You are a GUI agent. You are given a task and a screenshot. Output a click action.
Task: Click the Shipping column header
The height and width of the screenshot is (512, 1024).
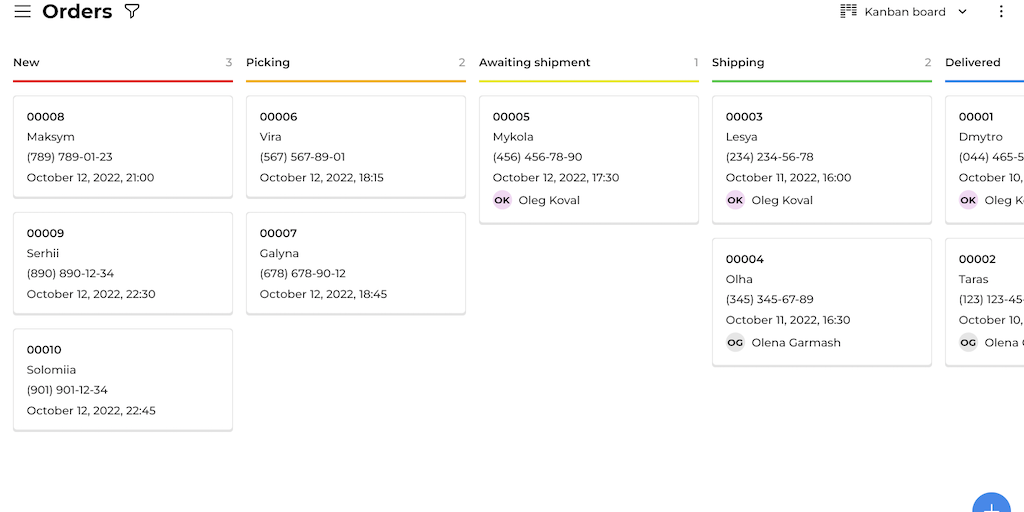tap(738, 62)
